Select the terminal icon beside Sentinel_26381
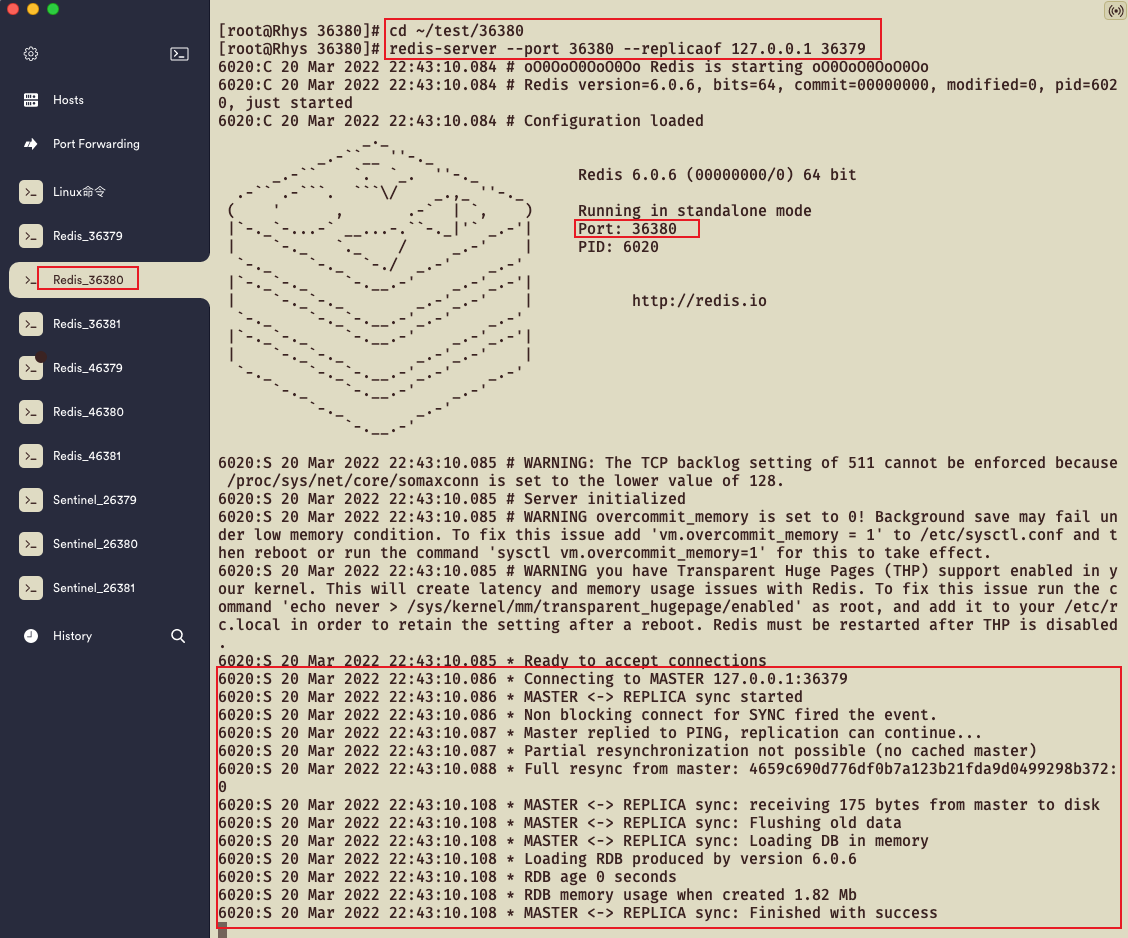The image size is (1128, 938). coord(31,588)
